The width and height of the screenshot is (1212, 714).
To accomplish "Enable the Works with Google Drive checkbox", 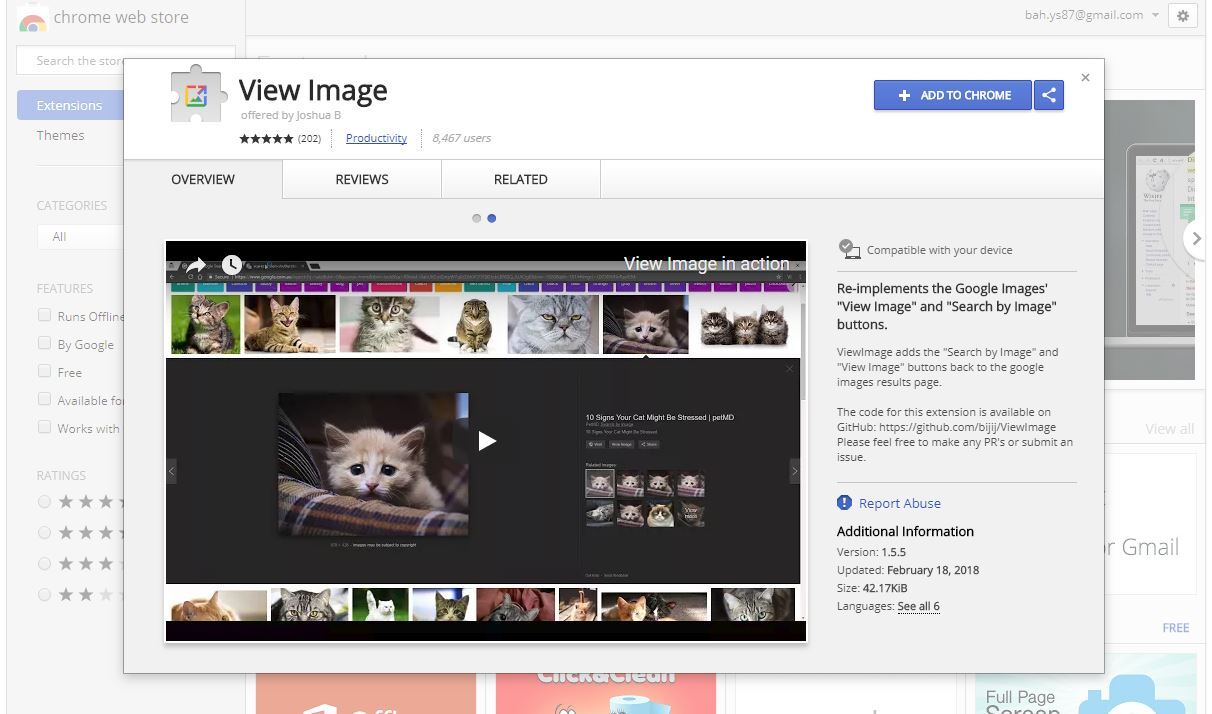I will pos(44,427).
